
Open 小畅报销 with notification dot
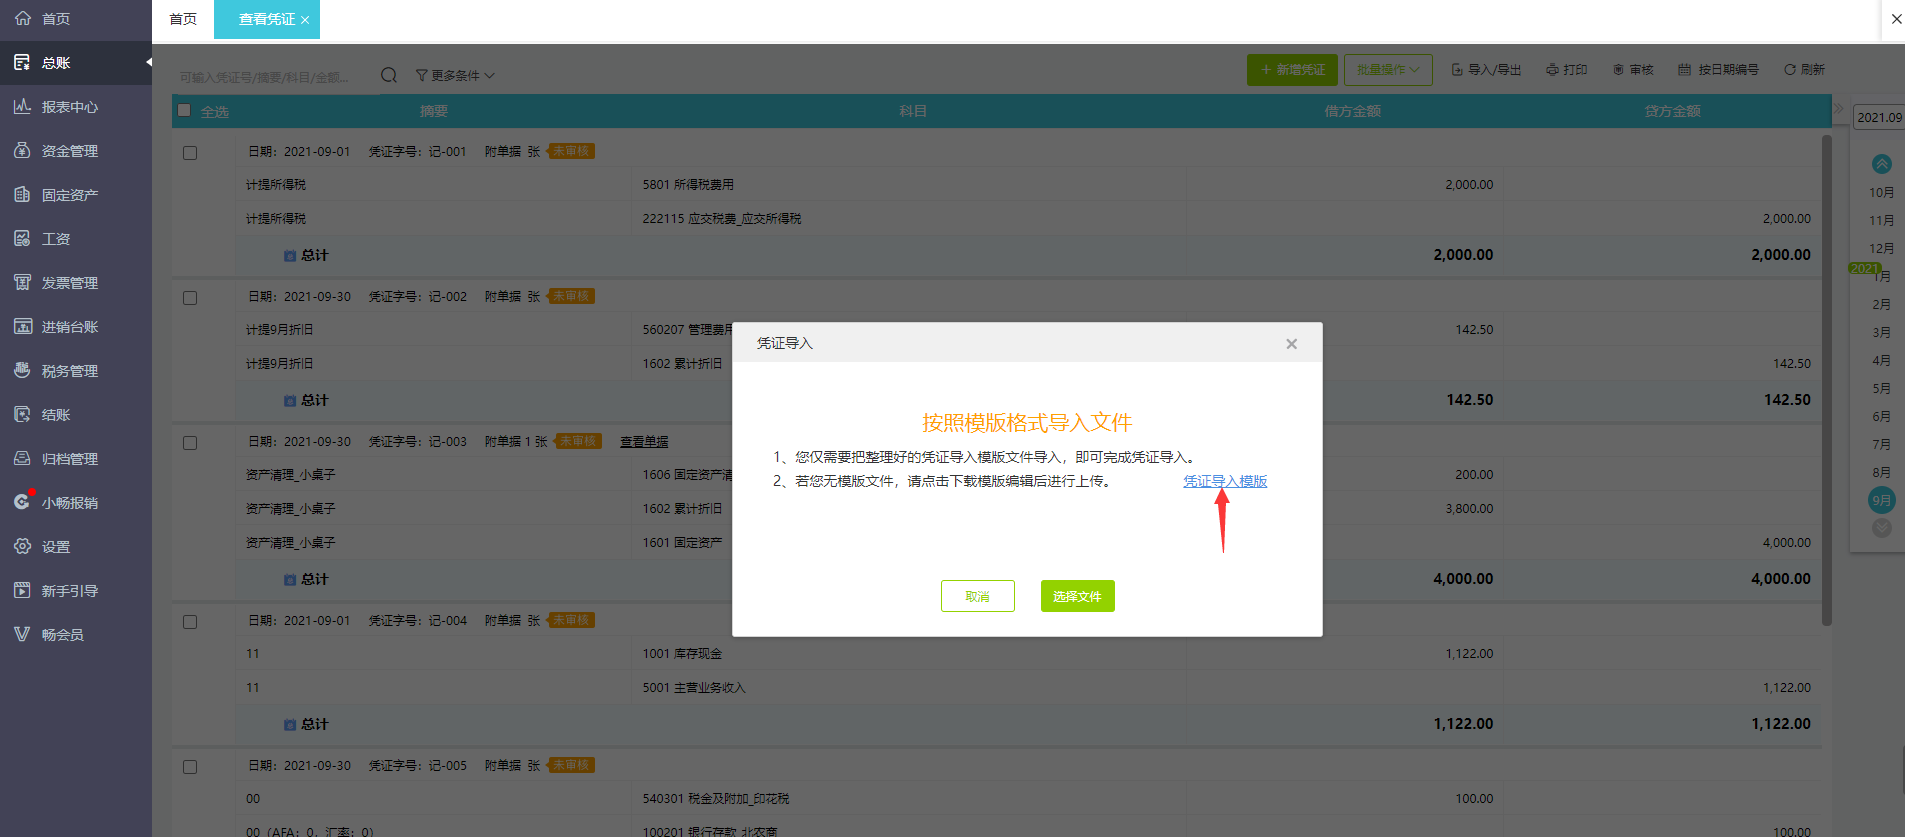point(69,503)
